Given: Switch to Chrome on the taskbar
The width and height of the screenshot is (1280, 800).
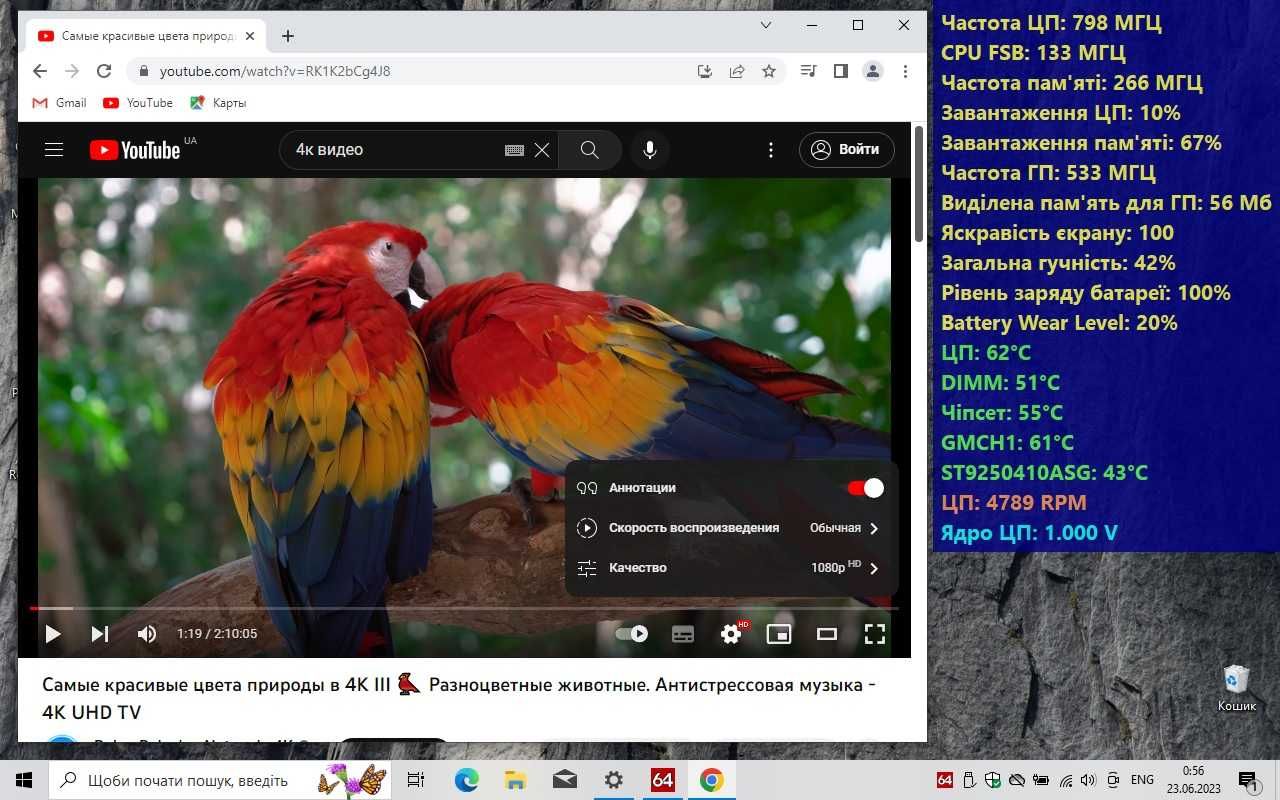Looking at the screenshot, I should (711, 780).
